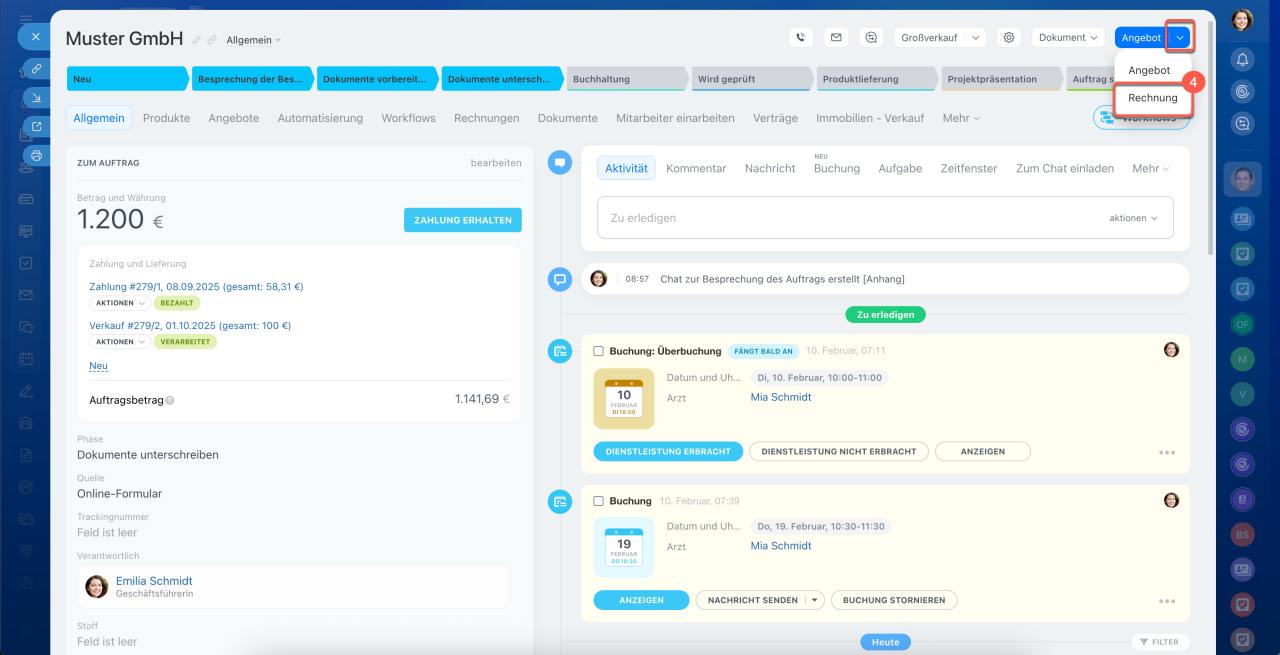Screen dimensions: 1280x655
Task: Open the Emilia Schmidt profile link
Action: point(154,581)
